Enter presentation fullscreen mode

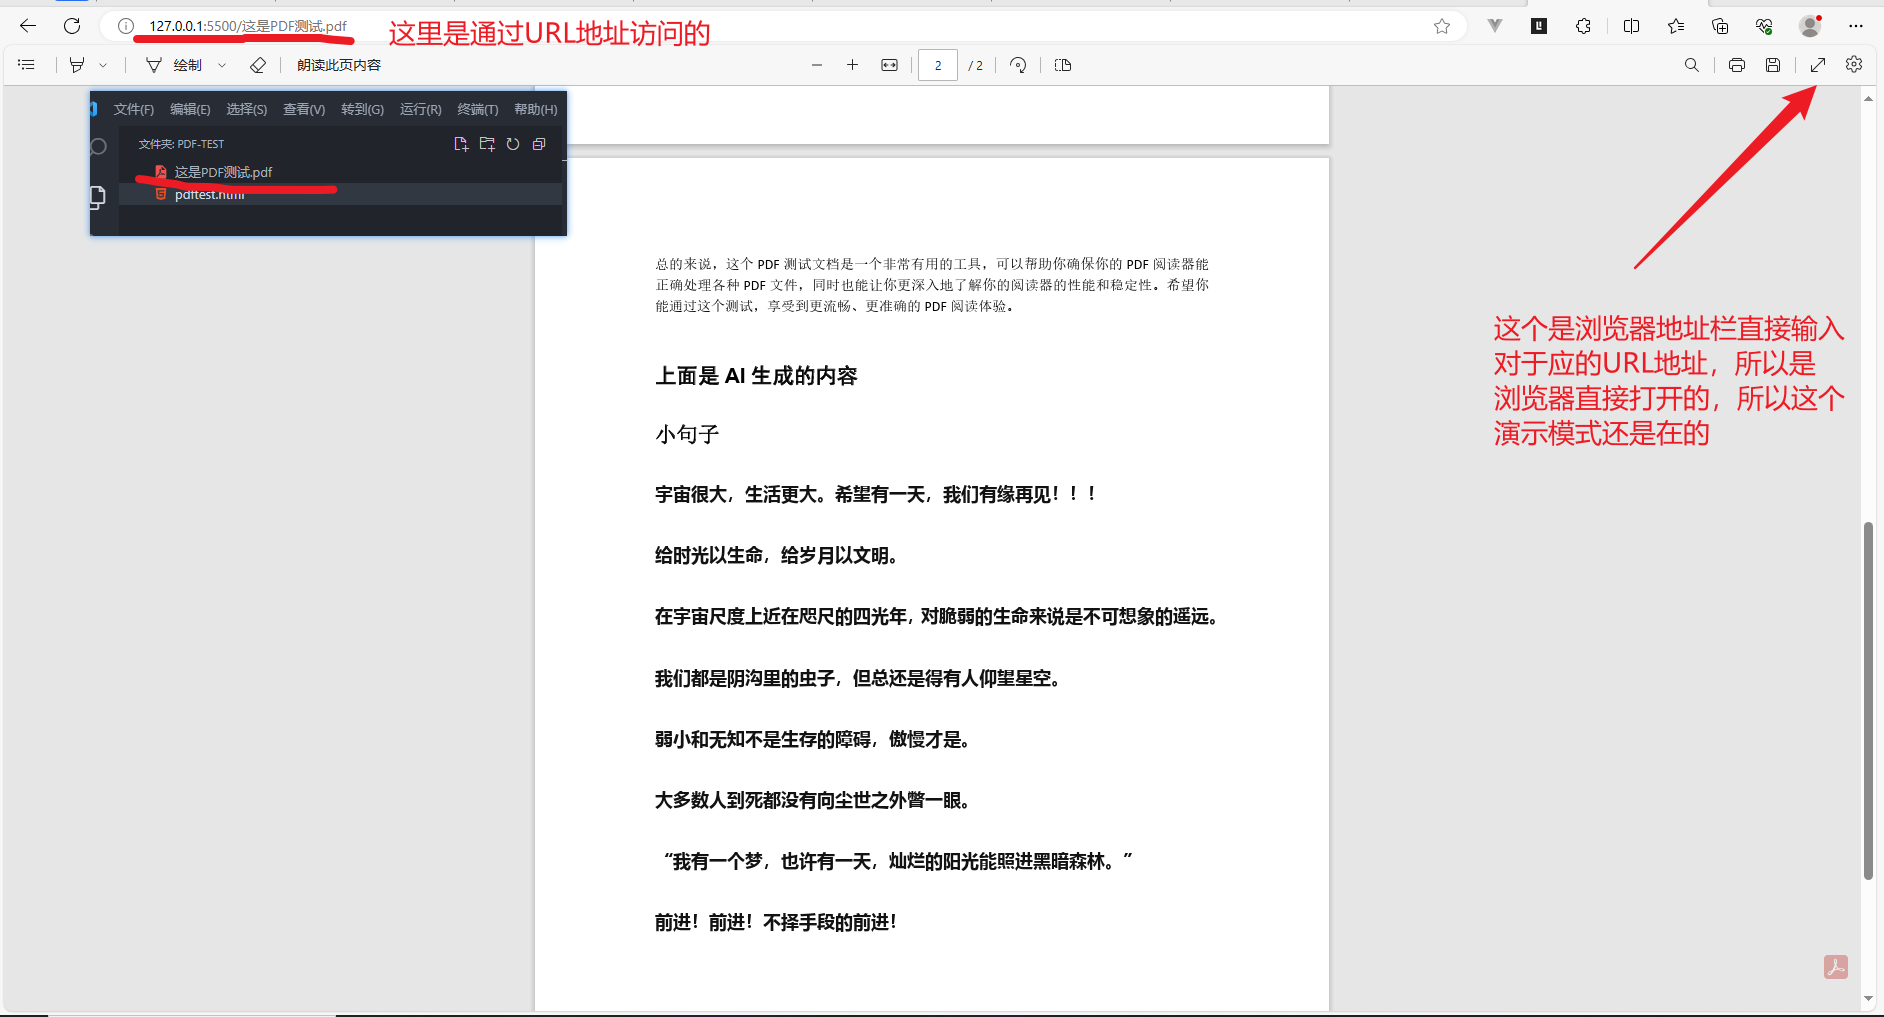click(1818, 65)
